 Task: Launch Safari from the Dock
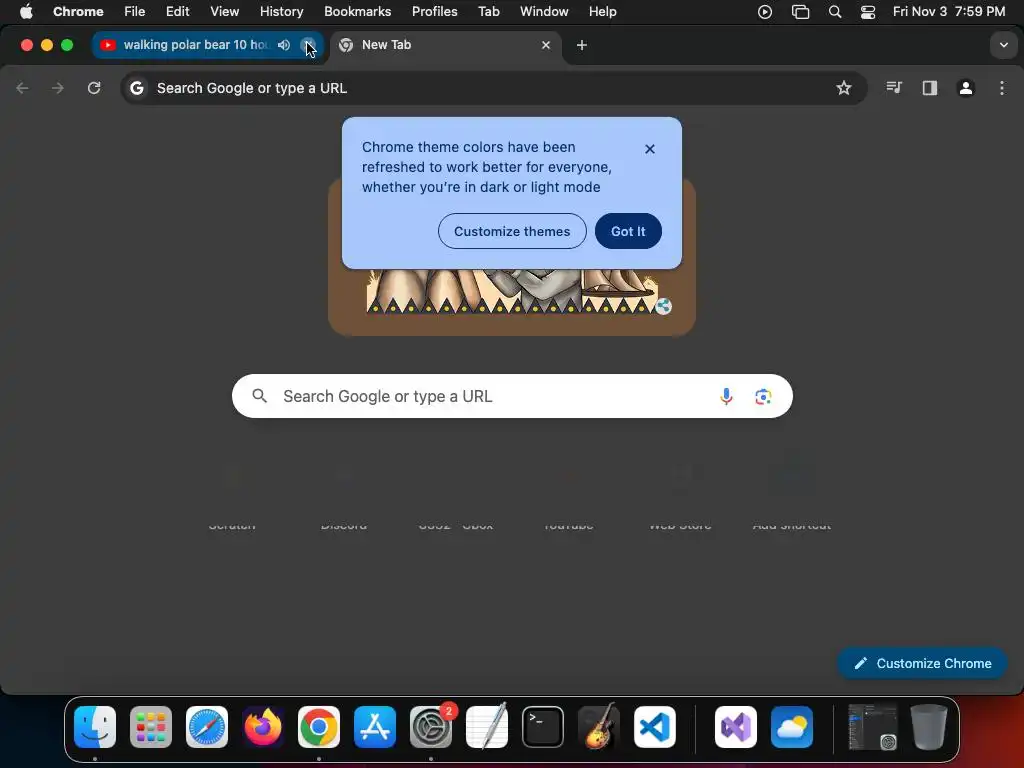pyautogui.click(x=207, y=727)
